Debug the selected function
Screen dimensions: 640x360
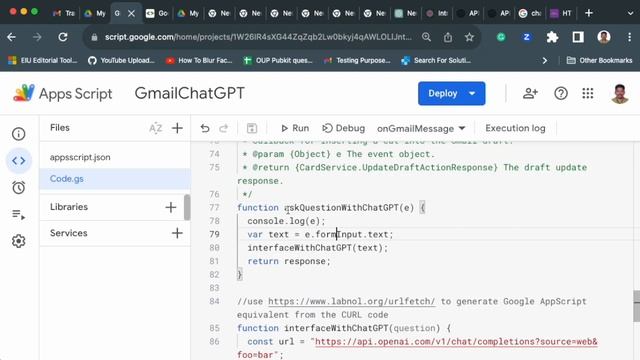pyautogui.click(x=343, y=128)
